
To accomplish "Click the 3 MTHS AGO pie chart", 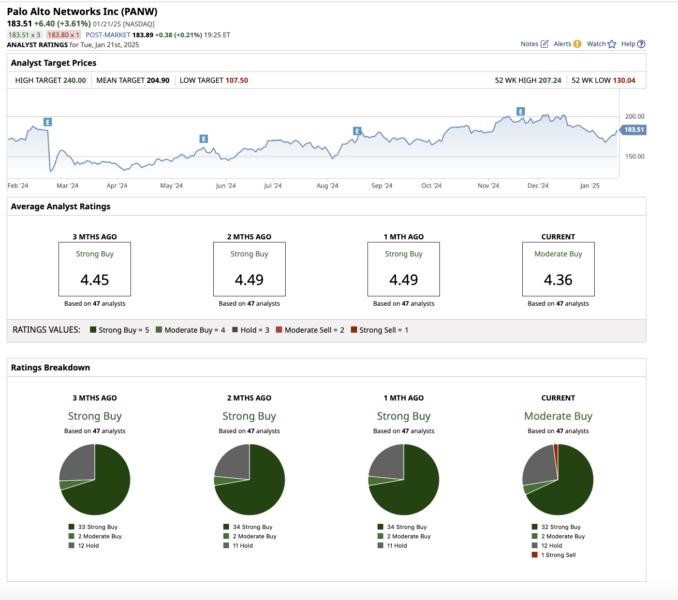I will click(x=95, y=480).
